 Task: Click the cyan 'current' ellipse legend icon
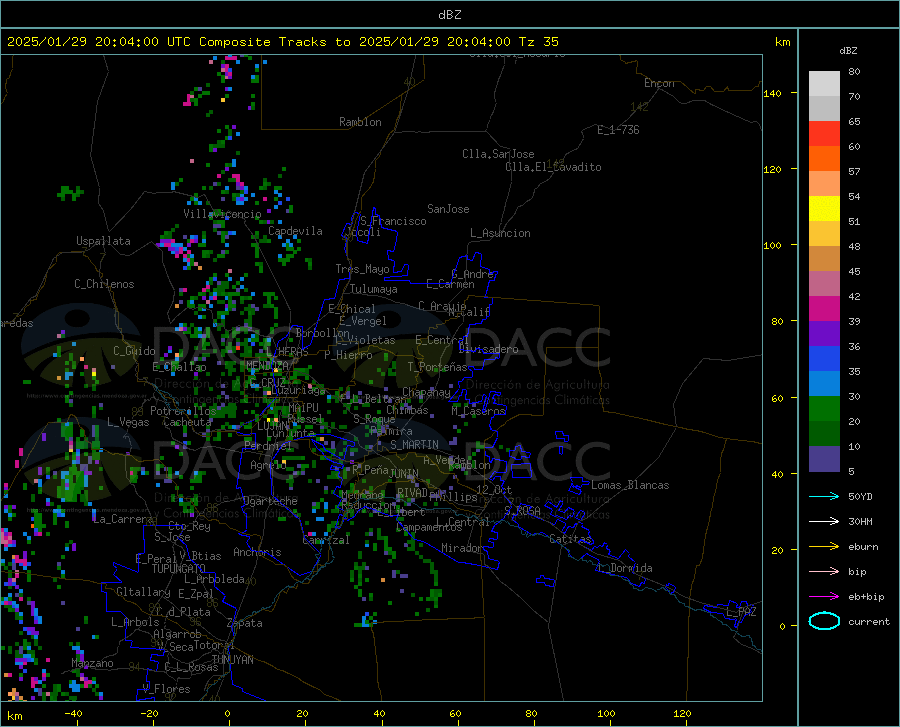[x=824, y=621]
